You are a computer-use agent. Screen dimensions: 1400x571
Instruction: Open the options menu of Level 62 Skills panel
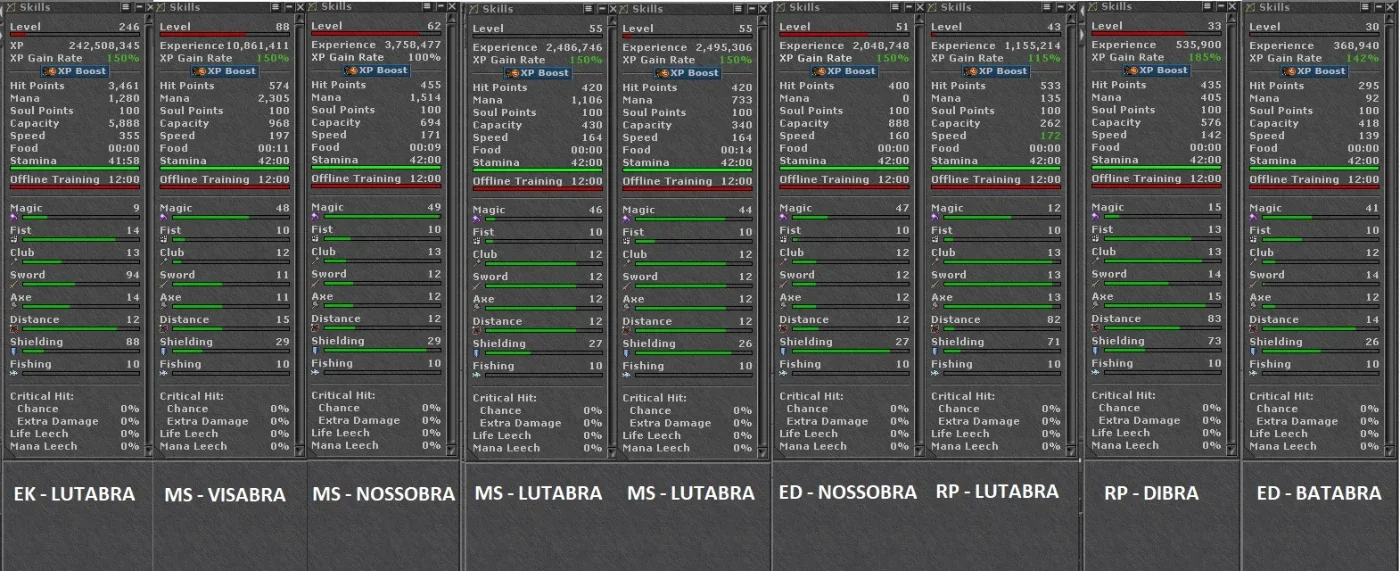click(x=426, y=7)
